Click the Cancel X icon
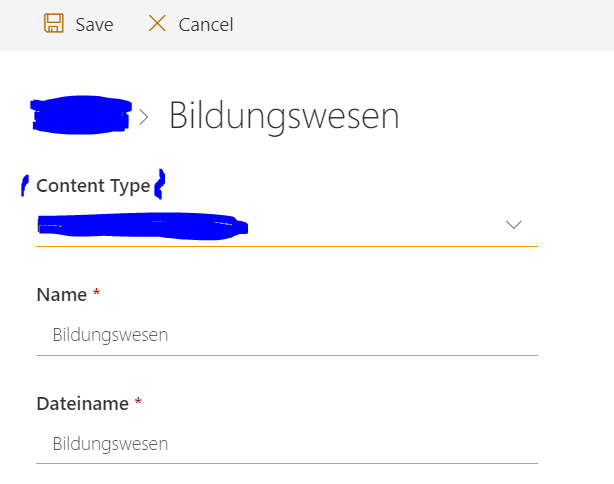The image size is (614, 484). 157,23
